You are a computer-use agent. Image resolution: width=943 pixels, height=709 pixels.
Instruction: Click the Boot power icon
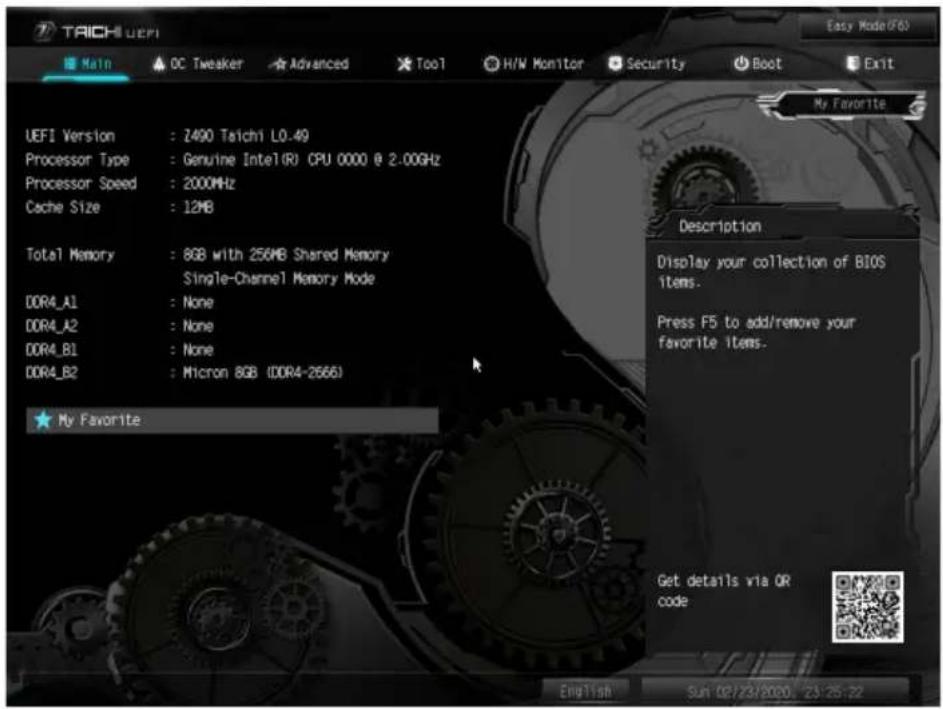coord(741,64)
